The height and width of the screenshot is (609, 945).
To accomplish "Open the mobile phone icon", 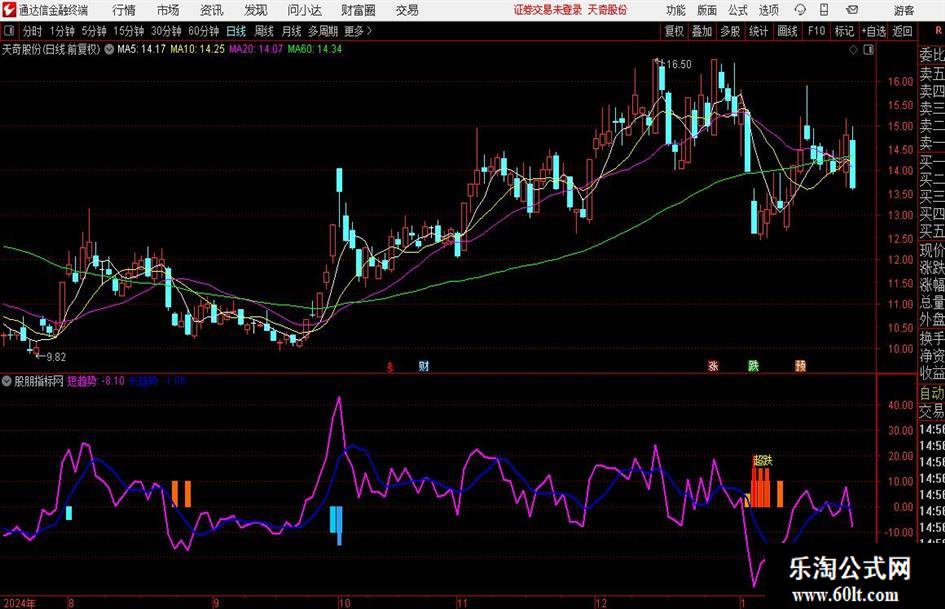I will pyautogui.click(x=824, y=10).
